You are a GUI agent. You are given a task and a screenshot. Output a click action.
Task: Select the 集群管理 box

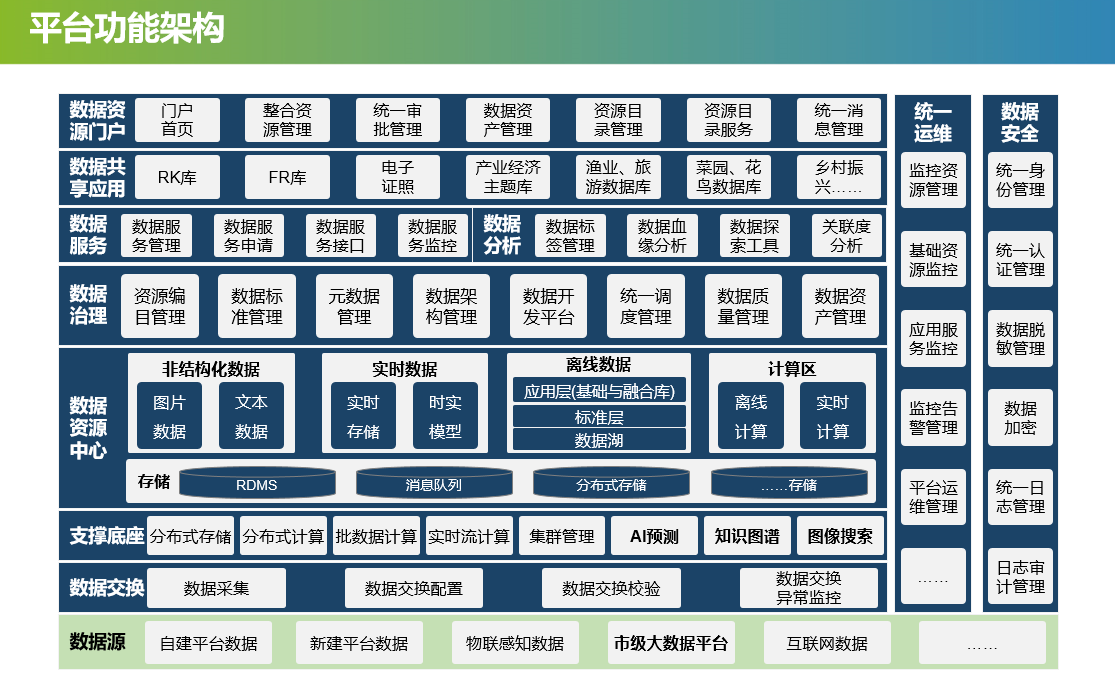pyautogui.click(x=562, y=536)
